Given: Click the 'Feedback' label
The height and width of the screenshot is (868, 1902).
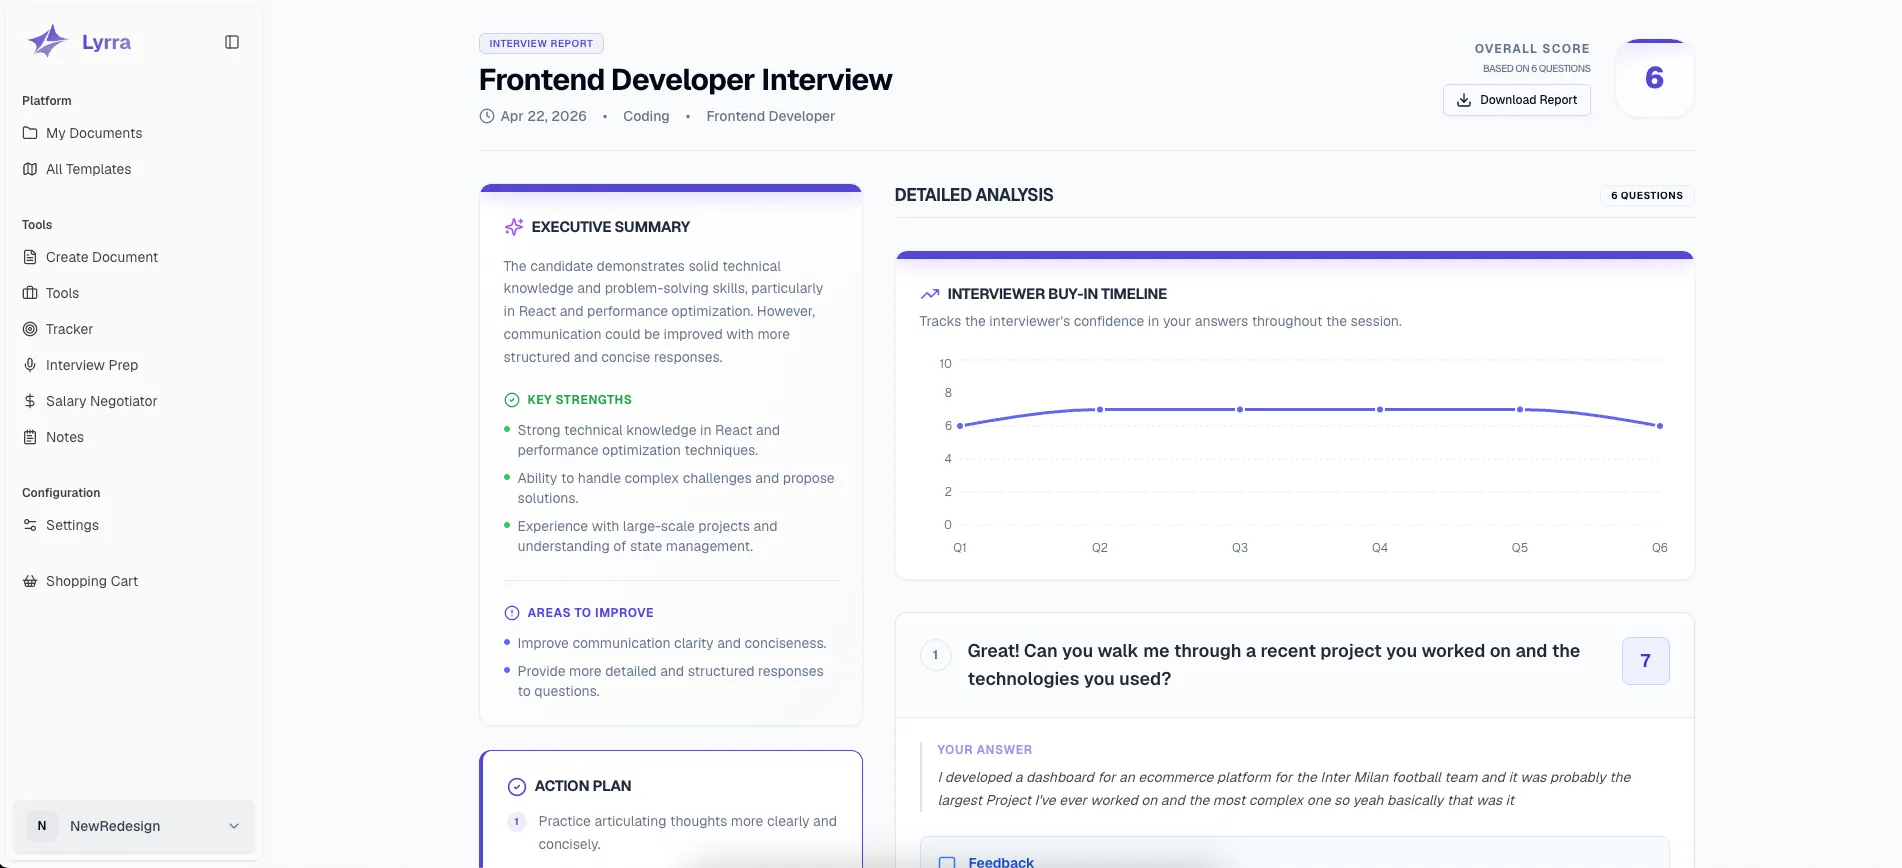Looking at the screenshot, I should (1001, 862).
